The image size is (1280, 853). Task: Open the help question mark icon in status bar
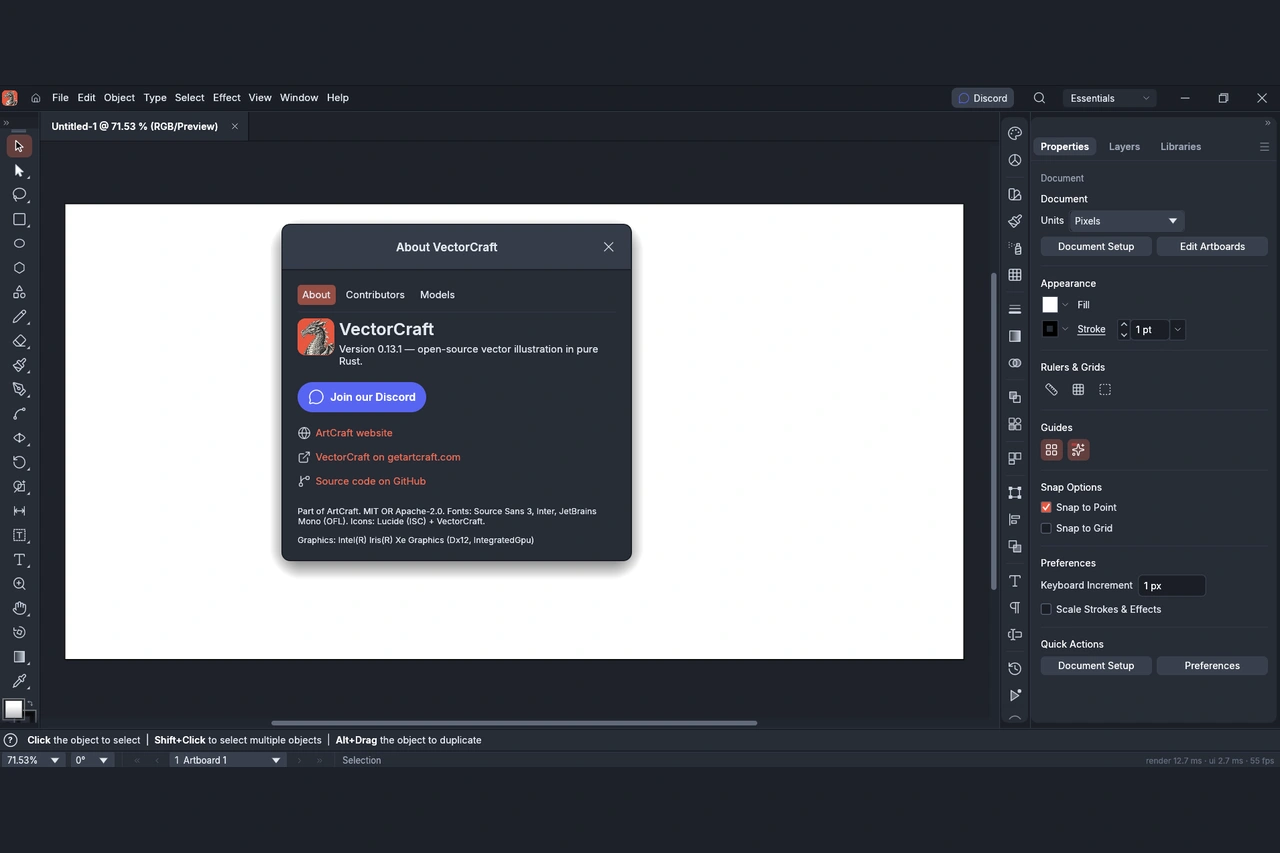pyautogui.click(x=11, y=740)
